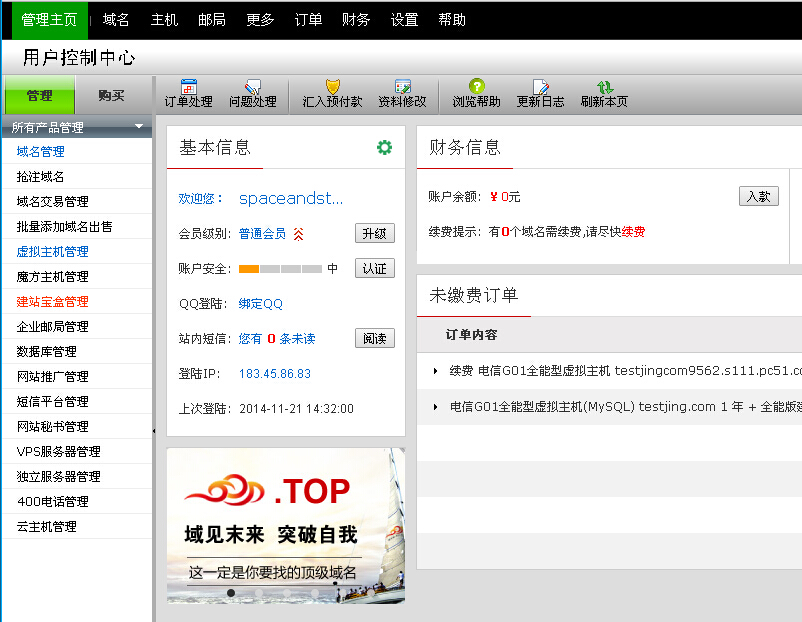Viewport: 802px width, 622px height.
Task: Click the sidebar collapse handle arrow
Action: click(153, 430)
